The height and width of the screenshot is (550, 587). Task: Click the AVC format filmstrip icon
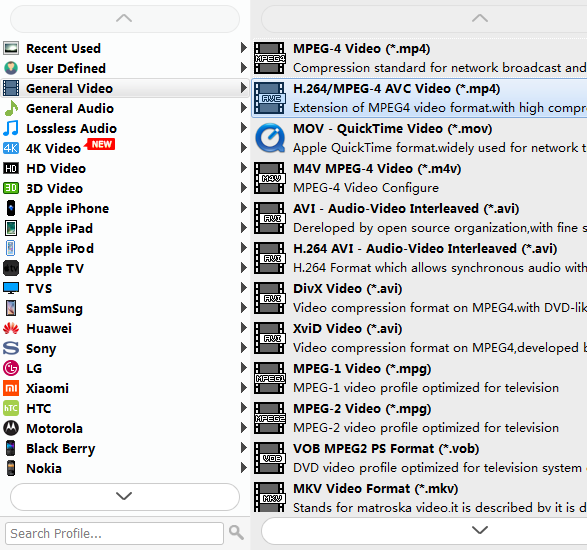point(270,98)
